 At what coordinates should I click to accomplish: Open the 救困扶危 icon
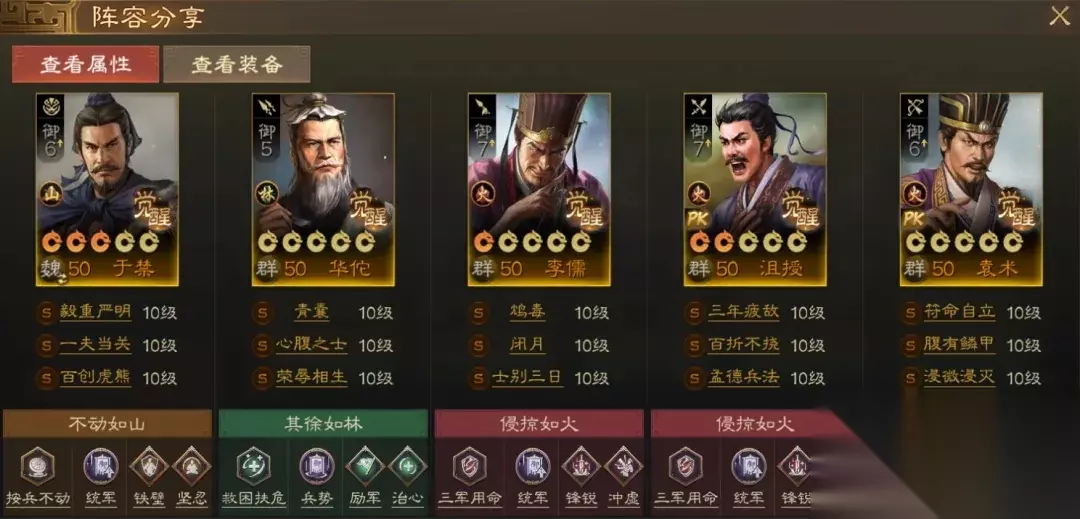coord(253,466)
